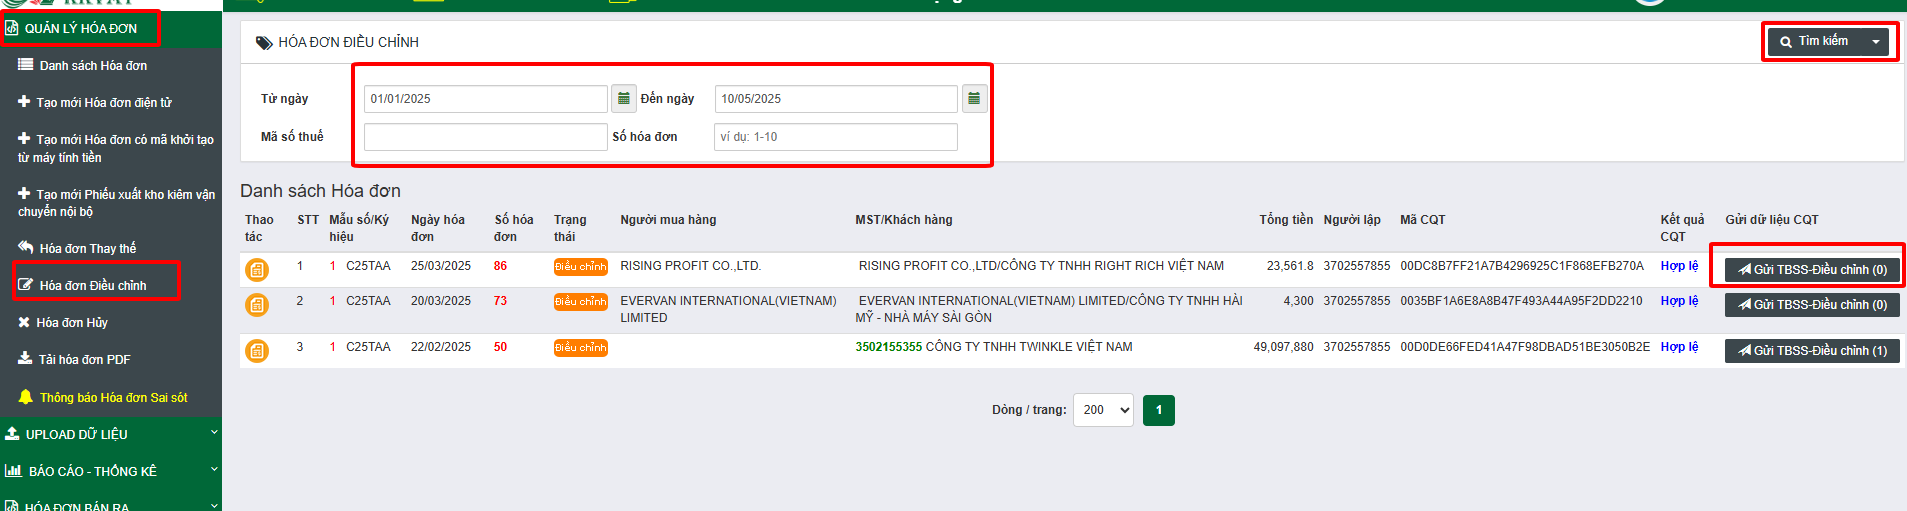1907x511 pixels.
Task: Click orange action icon for invoice 50
Action: tap(257, 351)
